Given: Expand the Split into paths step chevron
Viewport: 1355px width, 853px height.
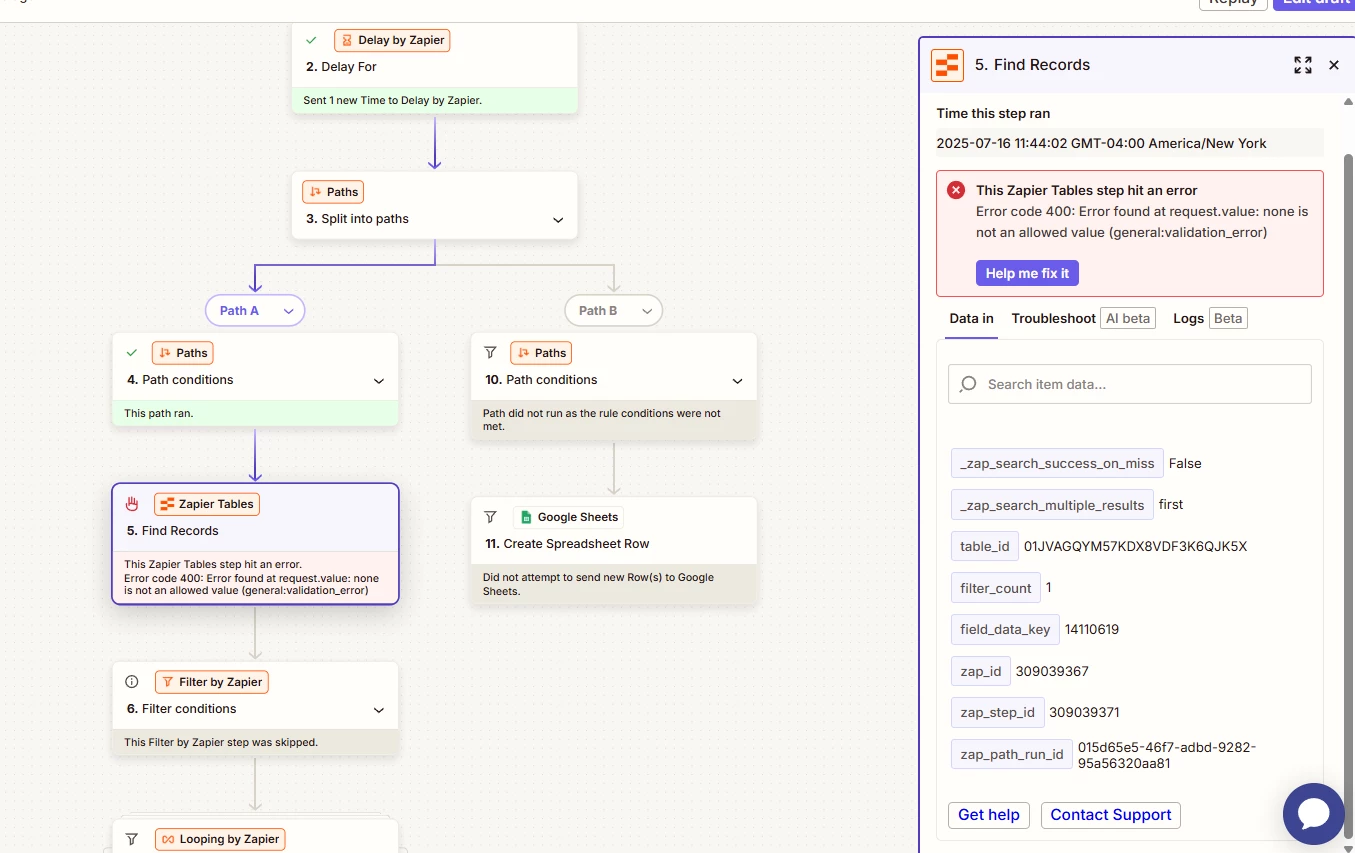Looking at the screenshot, I should pyautogui.click(x=558, y=220).
